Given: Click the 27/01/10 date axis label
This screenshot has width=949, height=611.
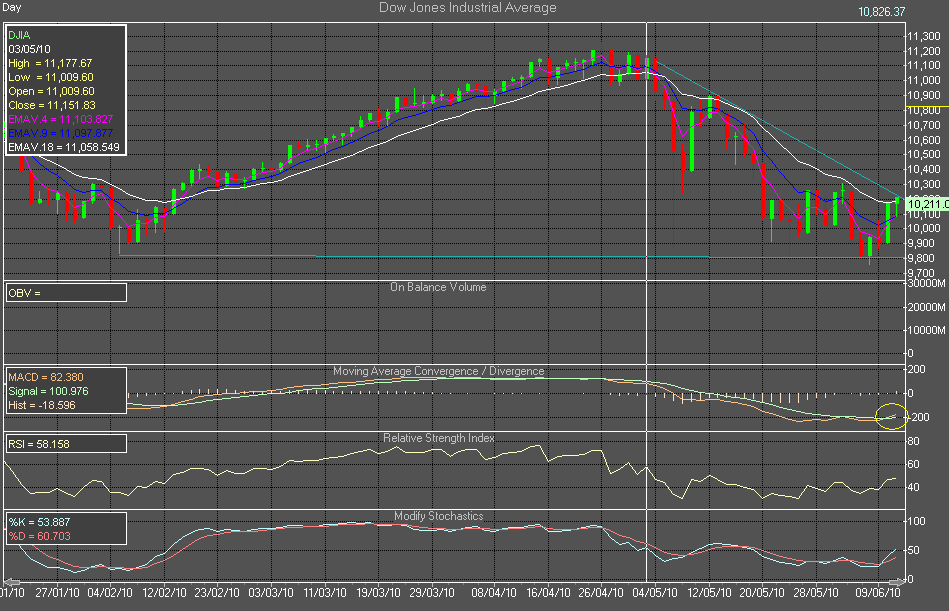Looking at the screenshot, I should click(x=57, y=593).
